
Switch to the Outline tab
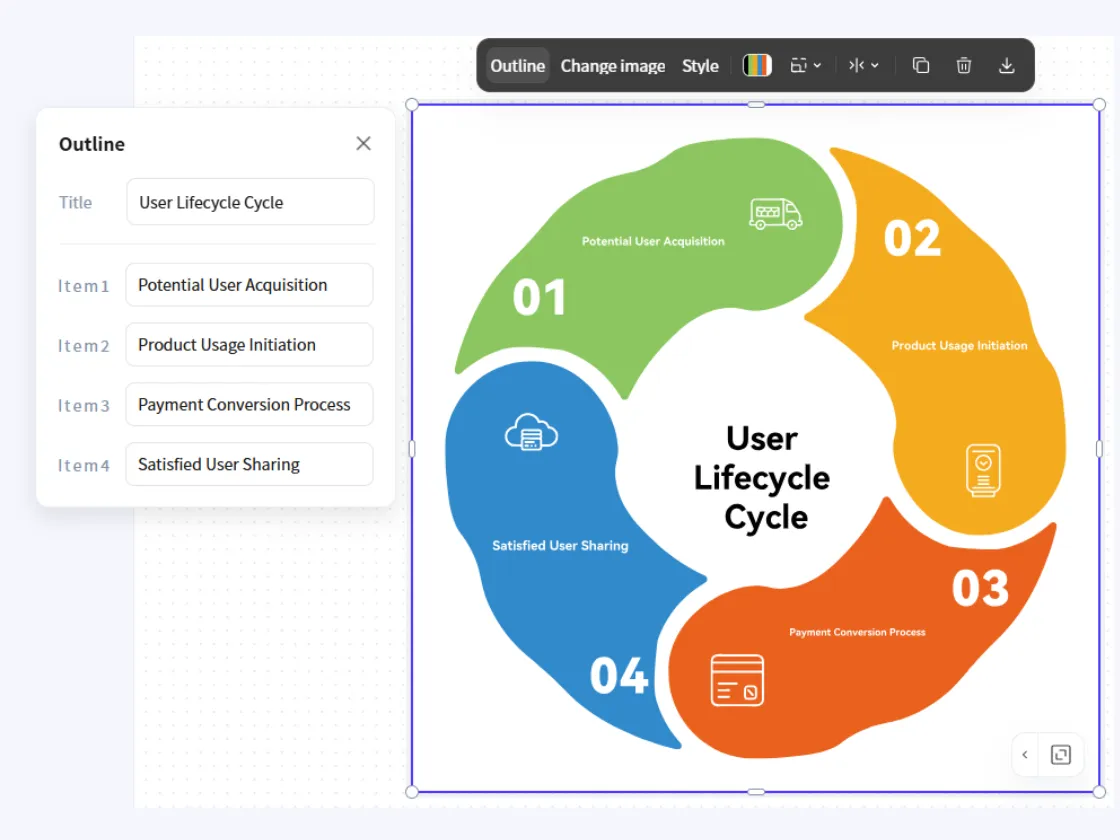(x=517, y=66)
